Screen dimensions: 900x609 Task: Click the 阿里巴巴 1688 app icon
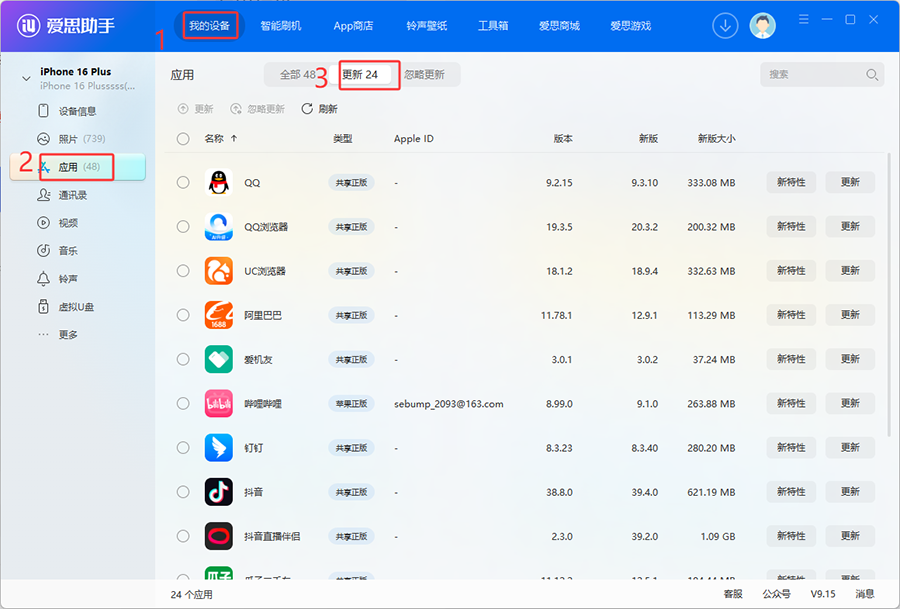coord(219,315)
